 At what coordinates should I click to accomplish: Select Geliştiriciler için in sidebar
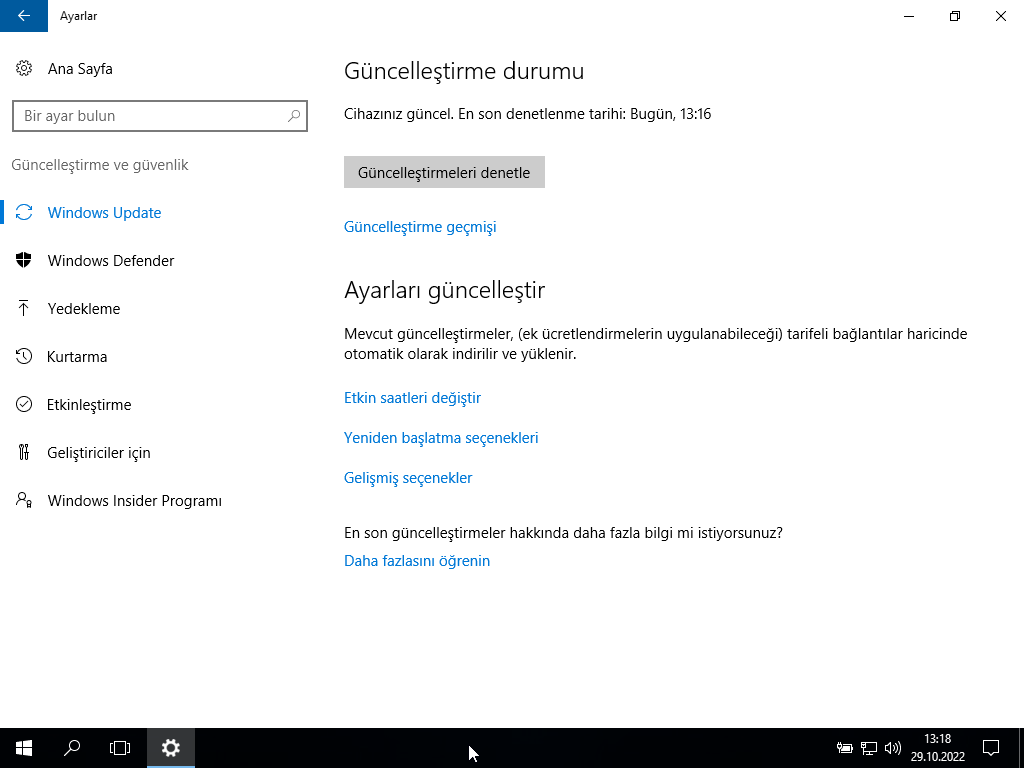tap(99, 453)
